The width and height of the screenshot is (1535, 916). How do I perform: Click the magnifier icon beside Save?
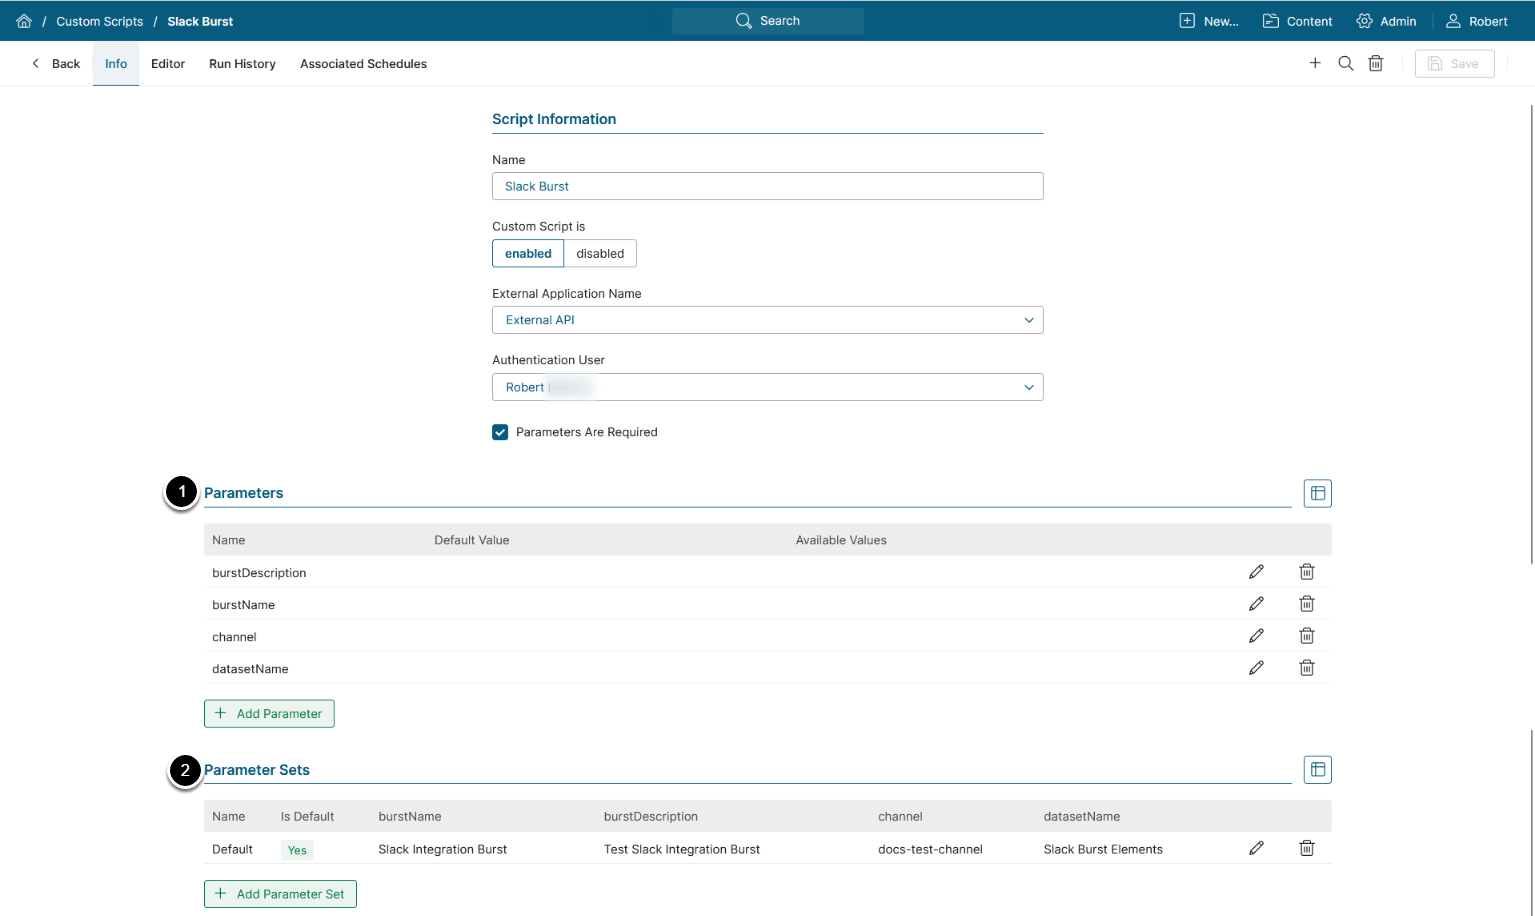pyautogui.click(x=1346, y=63)
